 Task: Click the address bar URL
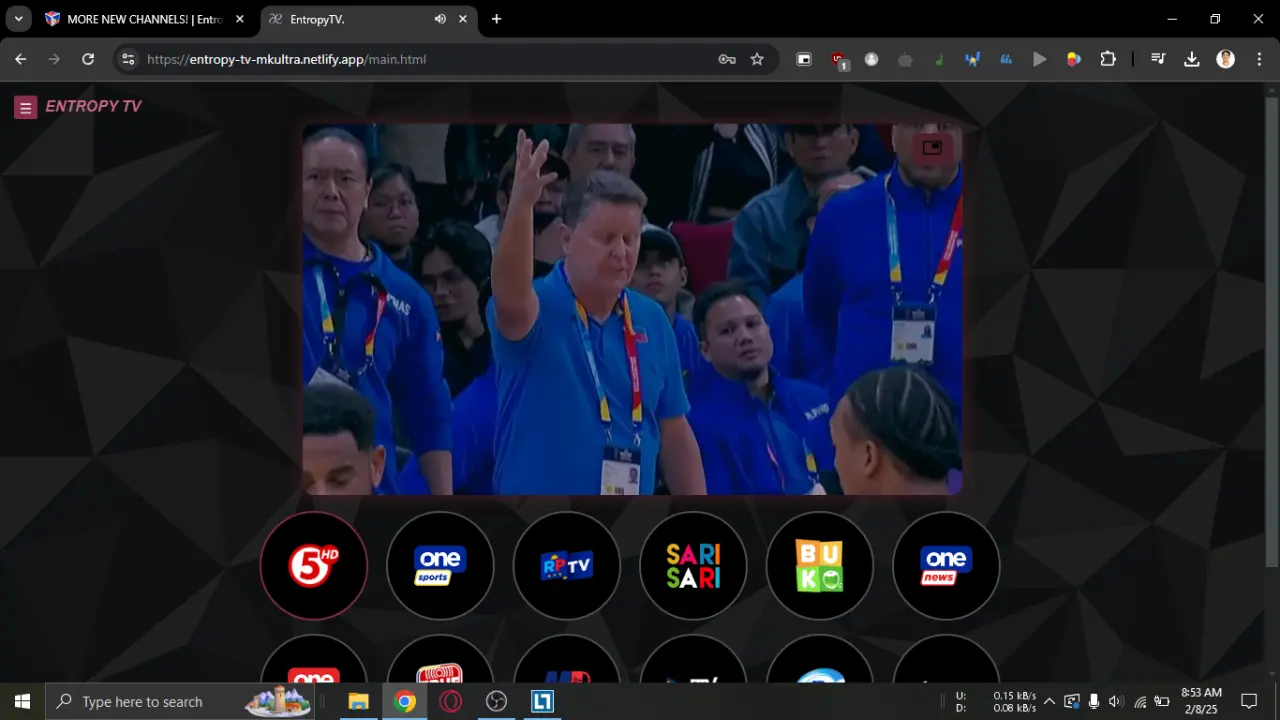pyautogui.click(x=286, y=59)
